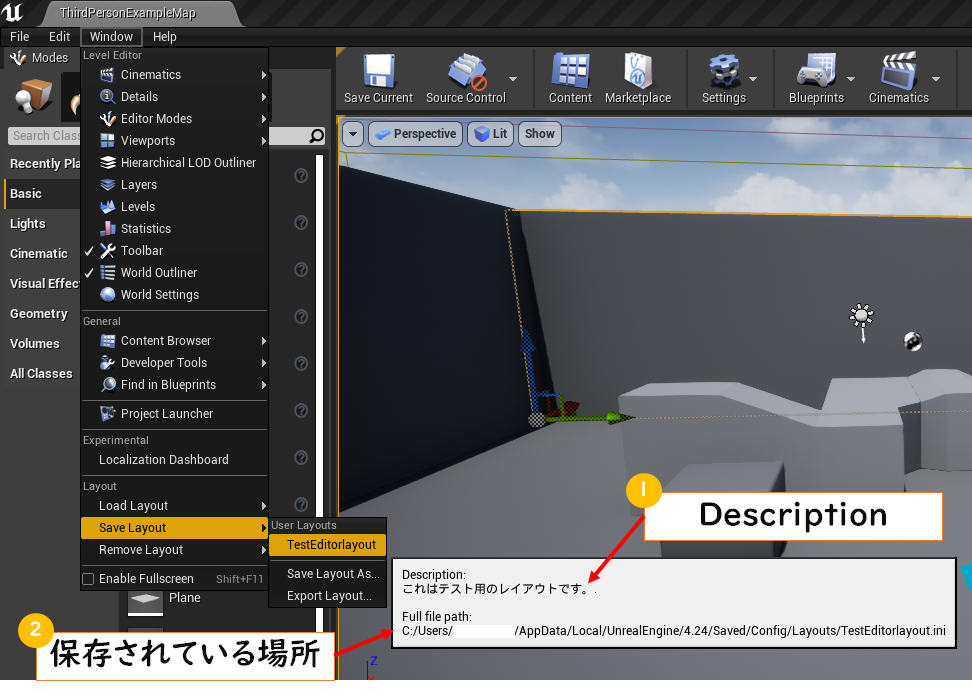972x694 pixels.
Task: Click the Window menu bar item
Action: [112, 37]
